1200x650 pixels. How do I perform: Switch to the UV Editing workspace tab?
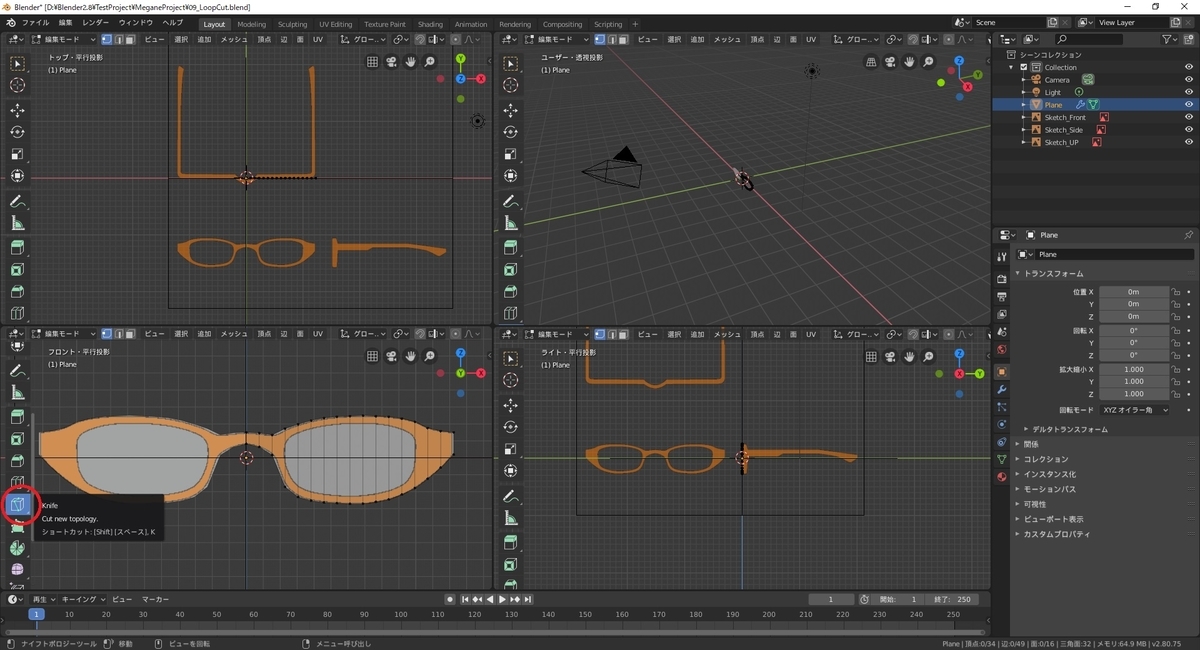pyautogui.click(x=335, y=24)
